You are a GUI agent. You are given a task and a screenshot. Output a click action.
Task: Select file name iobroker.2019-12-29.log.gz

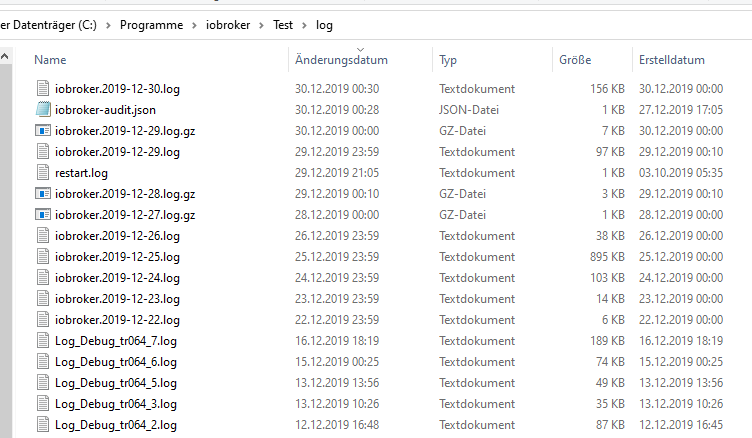point(125,131)
